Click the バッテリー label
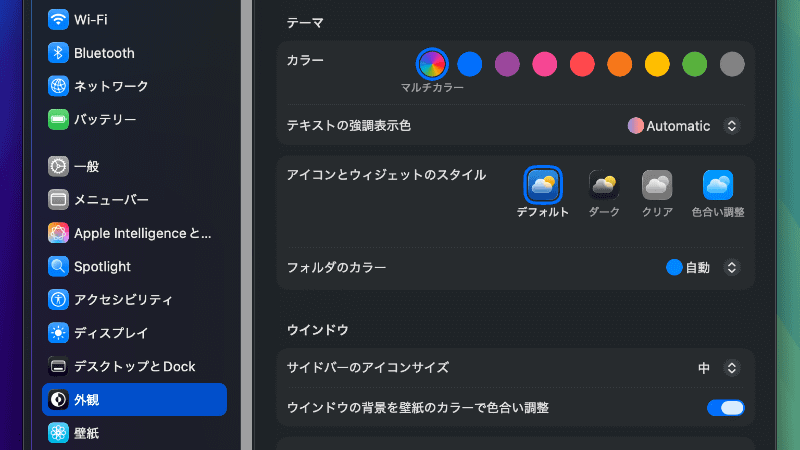The image size is (800, 450). pyautogui.click(x=105, y=120)
